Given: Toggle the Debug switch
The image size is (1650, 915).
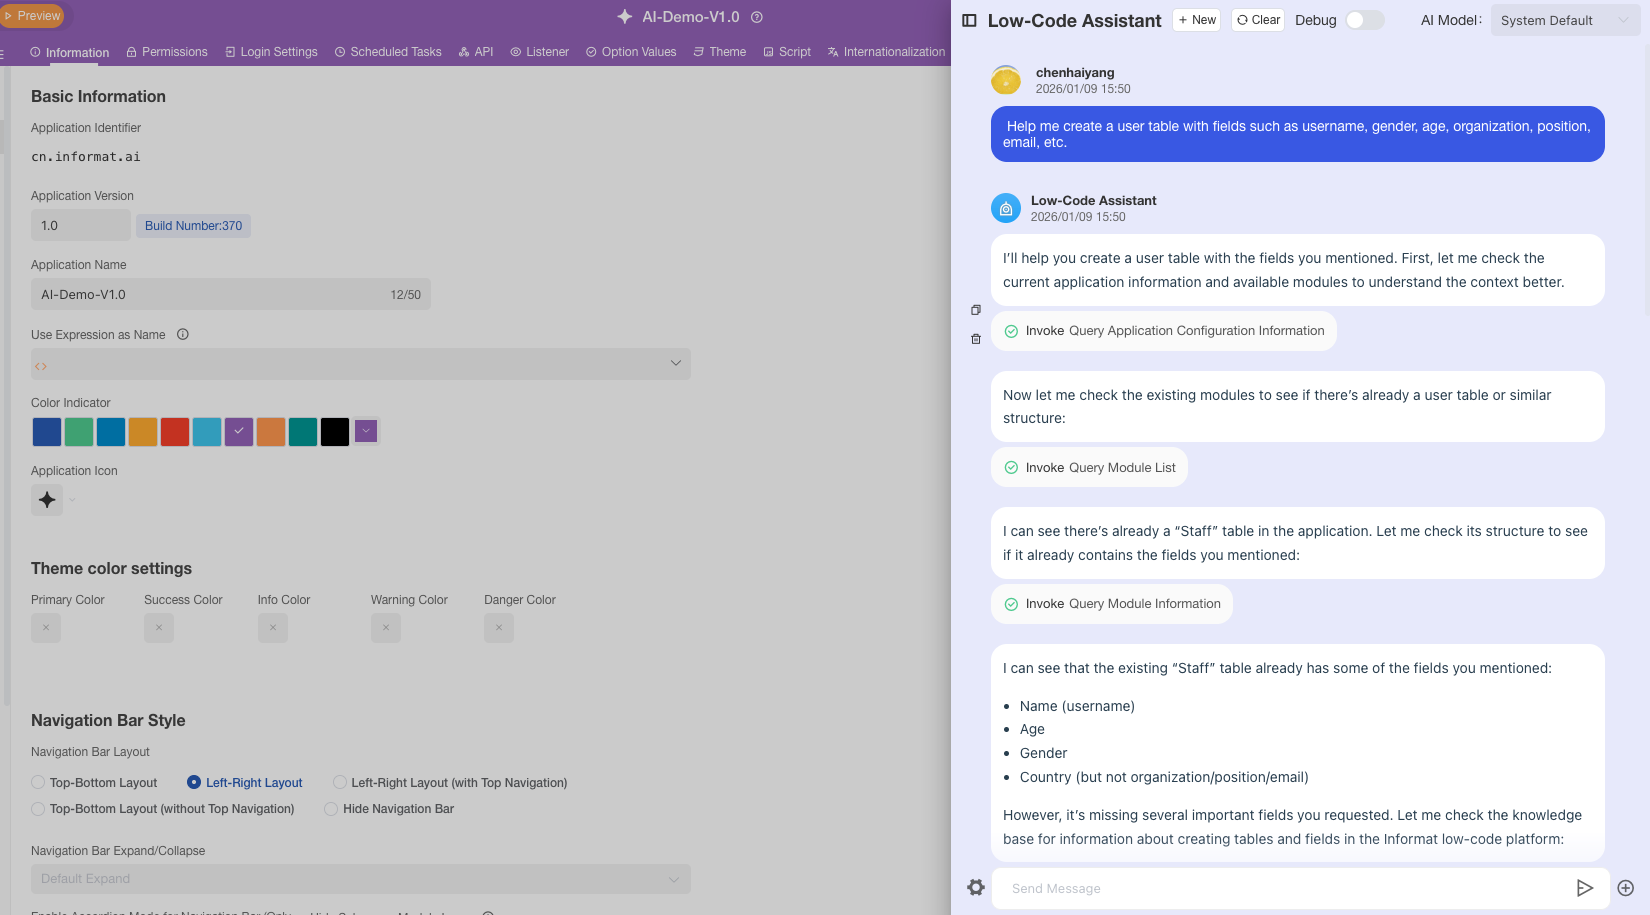Looking at the screenshot, I should point(1364,20).
